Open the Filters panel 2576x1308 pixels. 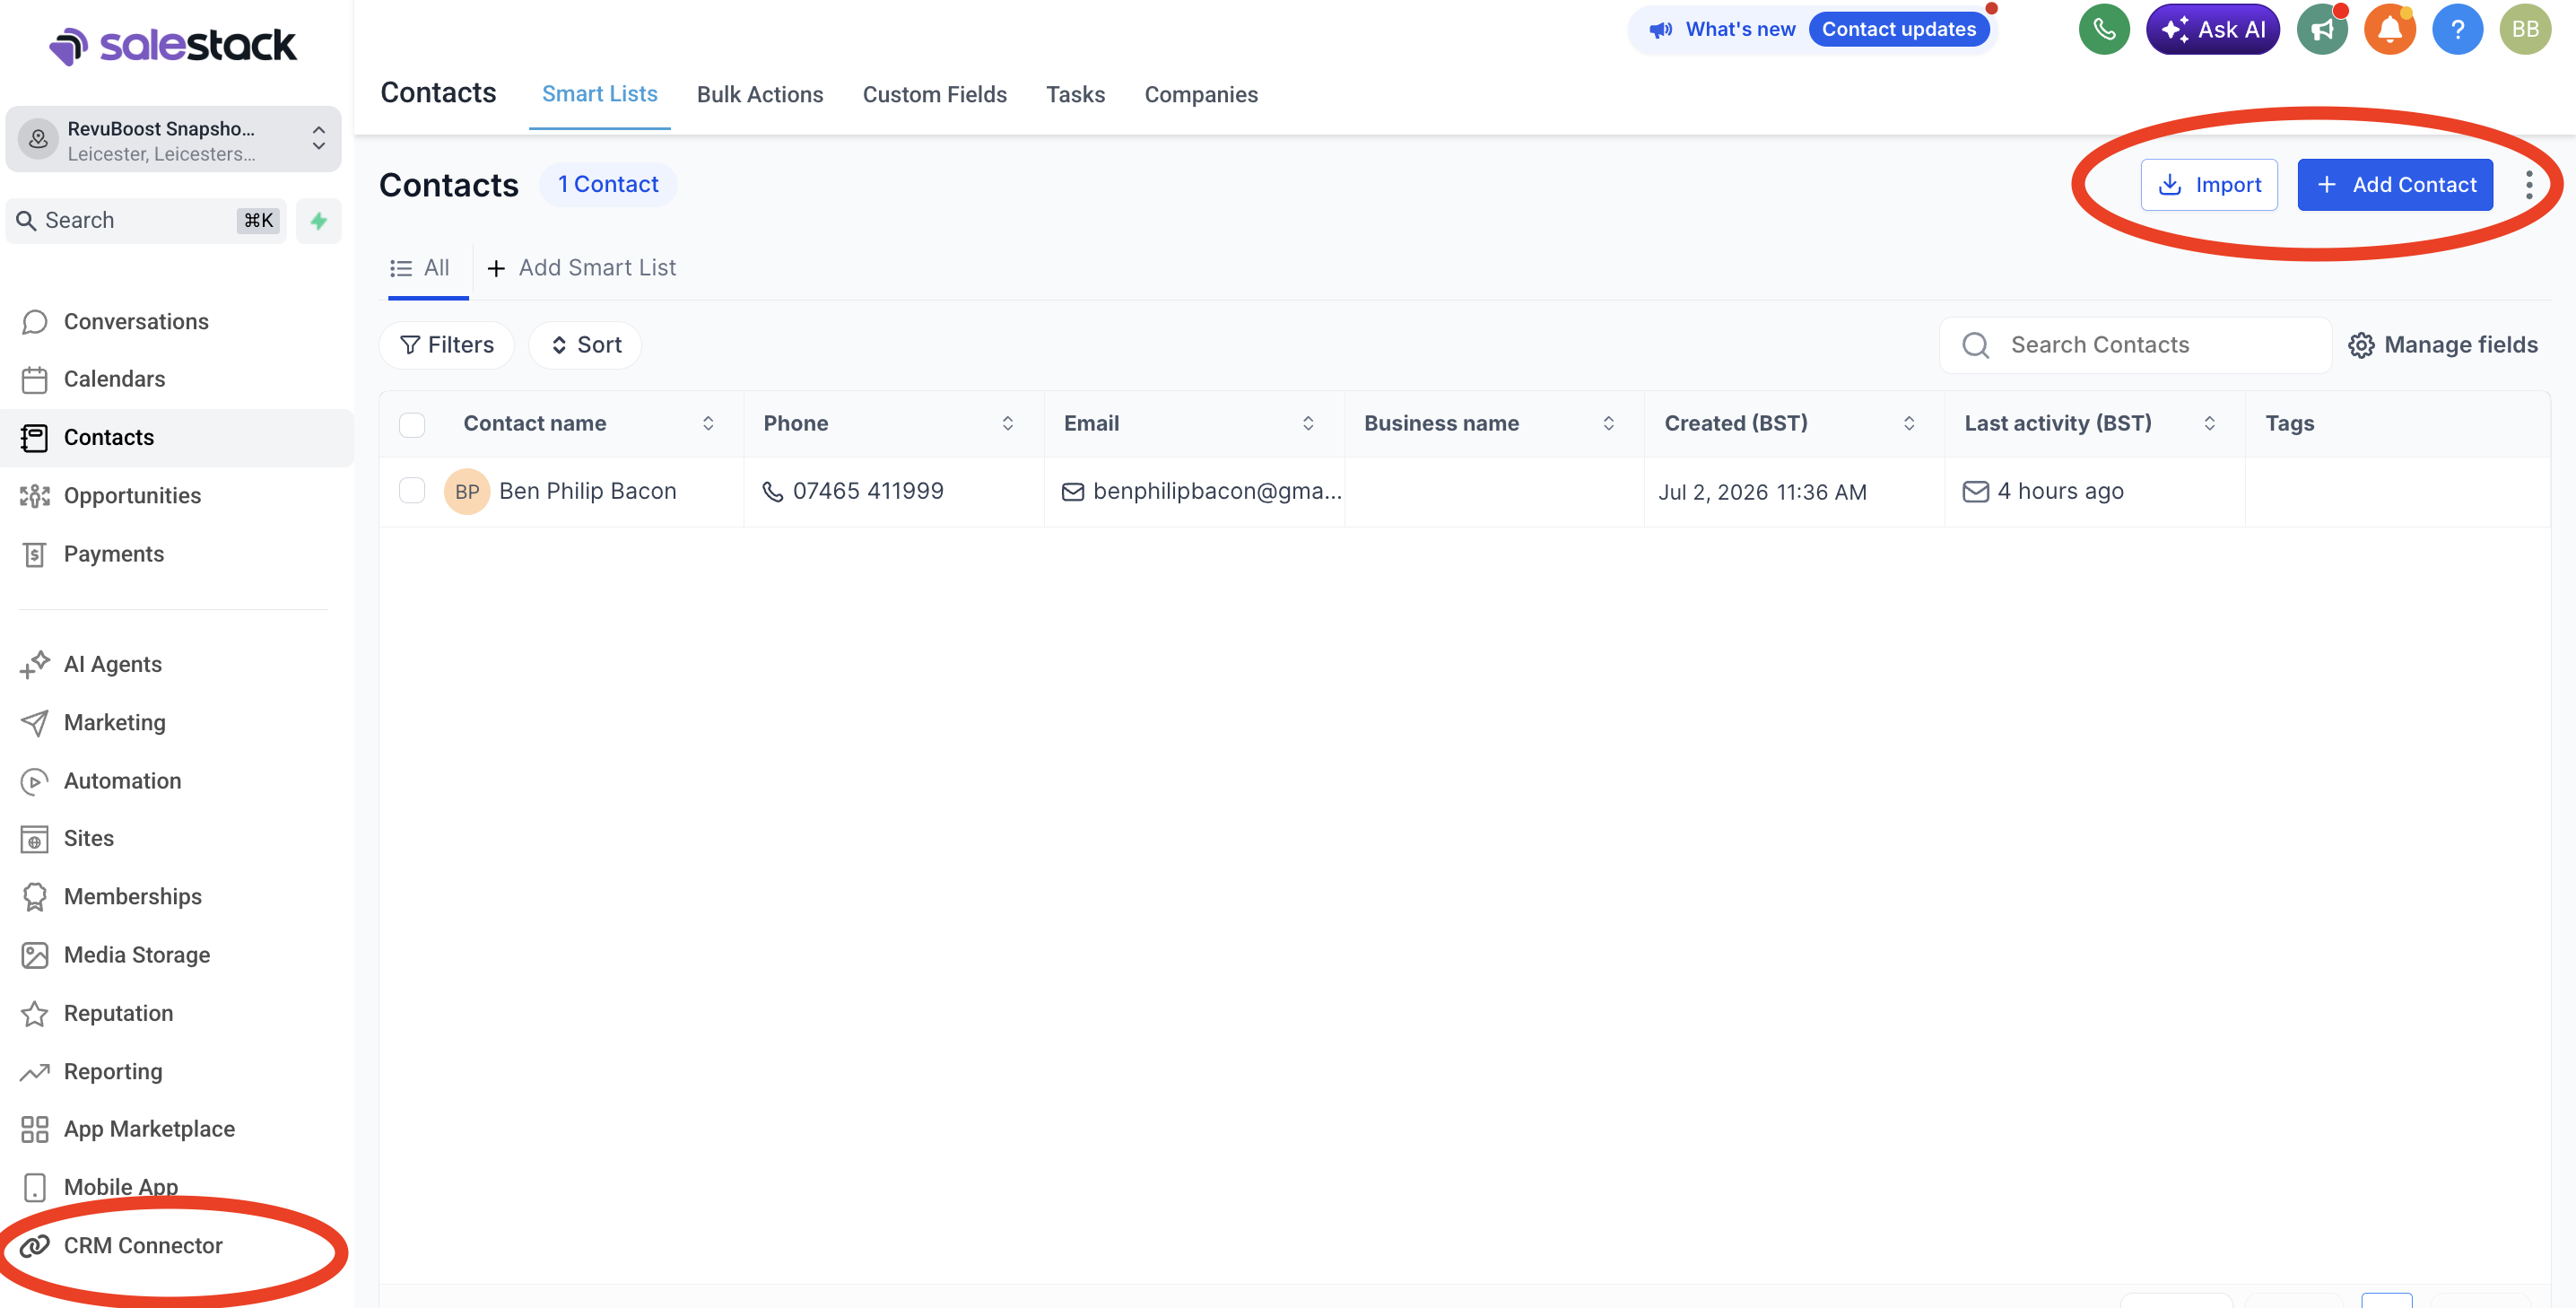[447, 346]
